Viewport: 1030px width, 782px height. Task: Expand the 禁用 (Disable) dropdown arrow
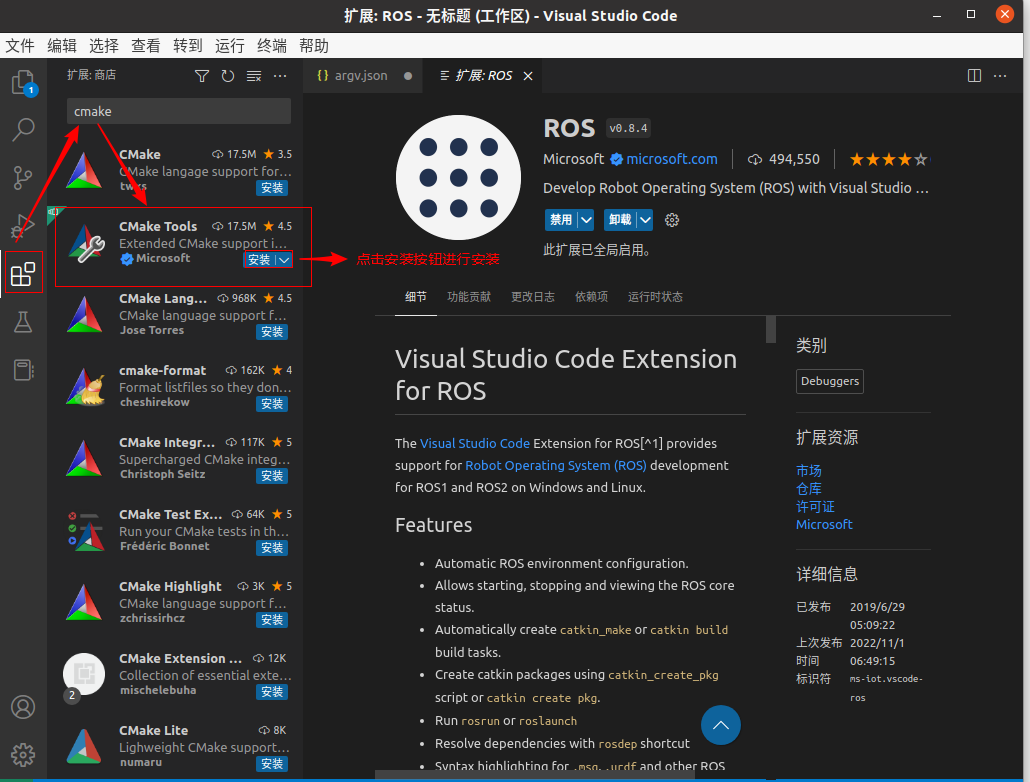(x=586, y=220)
